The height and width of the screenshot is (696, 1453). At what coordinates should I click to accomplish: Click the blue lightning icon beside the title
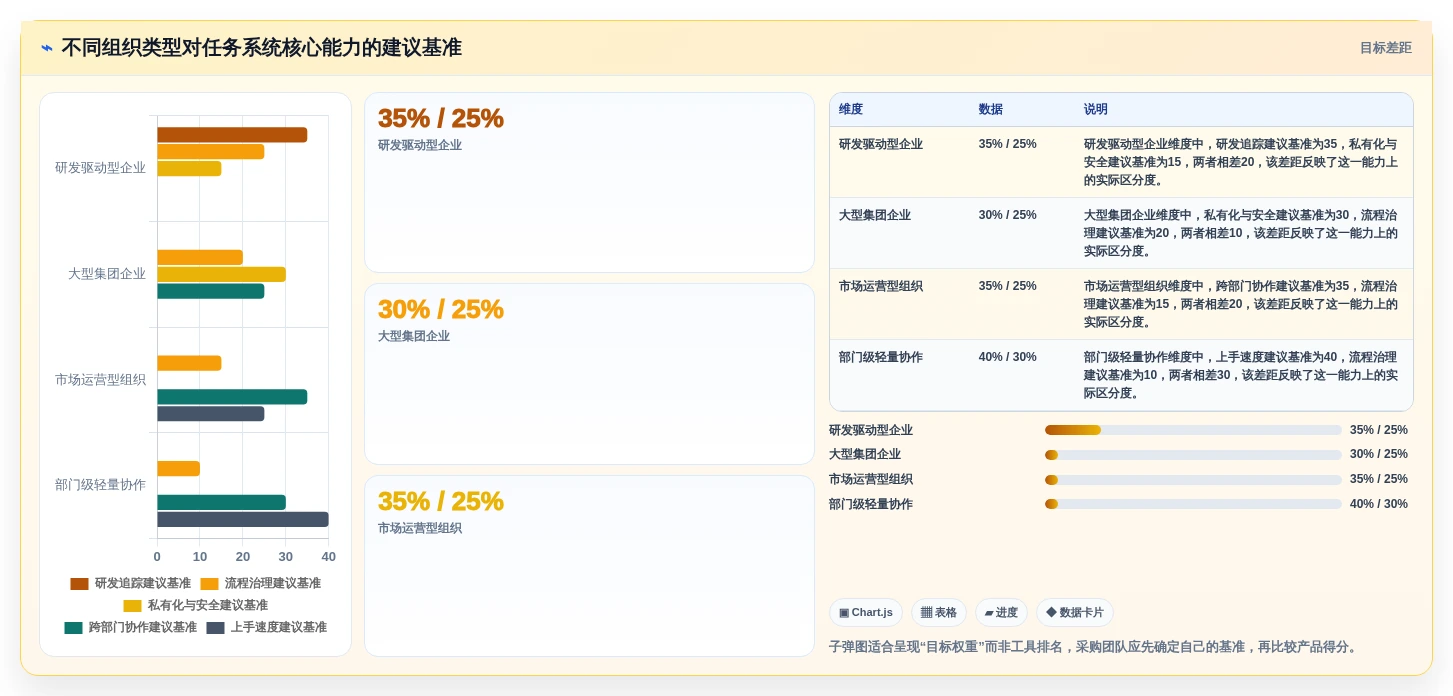(x=47, y=48)
